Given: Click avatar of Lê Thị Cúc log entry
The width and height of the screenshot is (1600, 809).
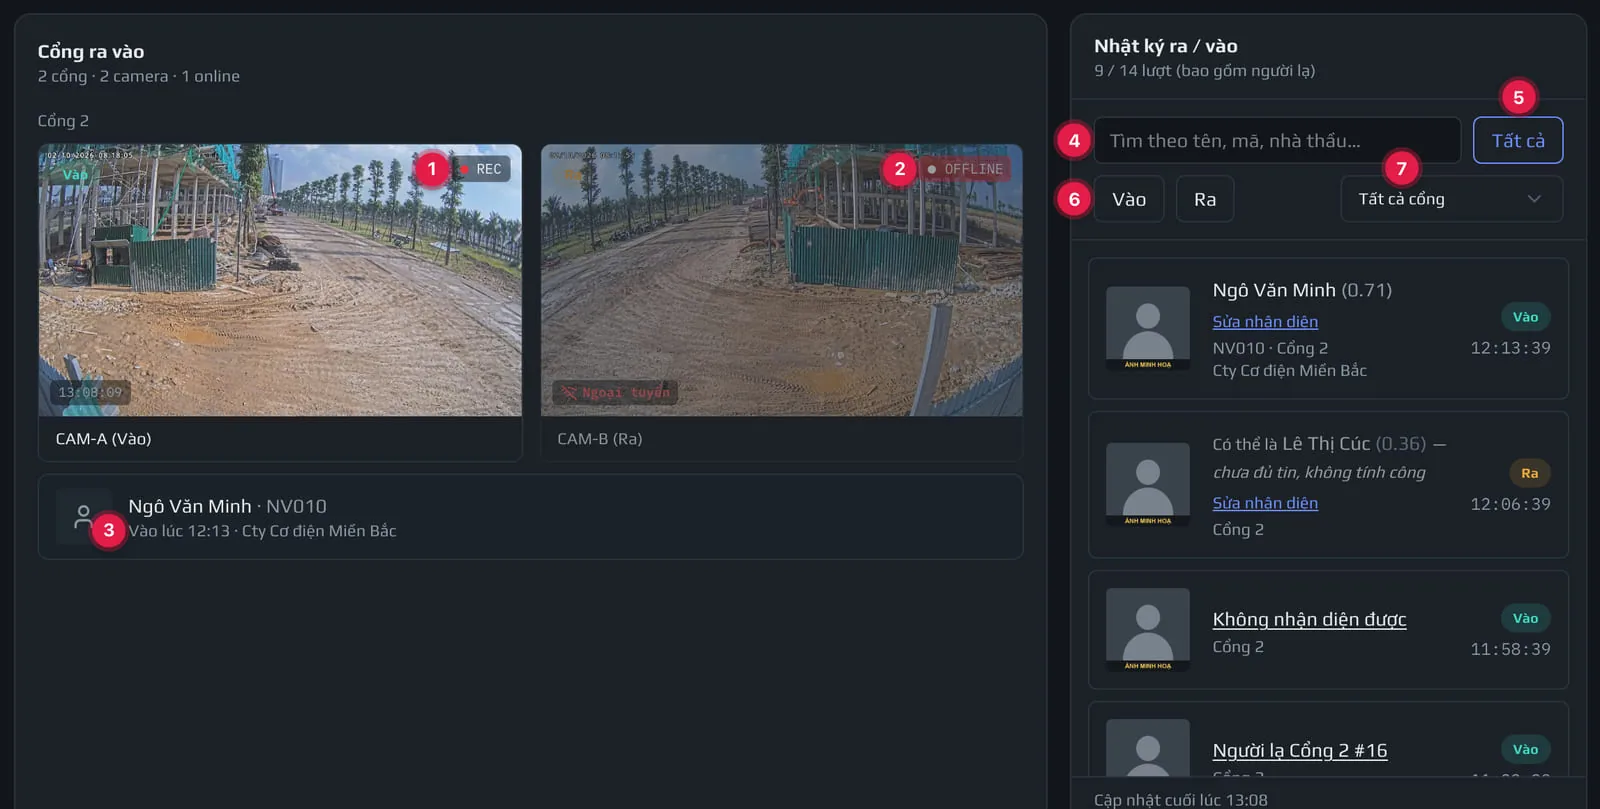Looking at the screenshot, I should point(1148,485).
